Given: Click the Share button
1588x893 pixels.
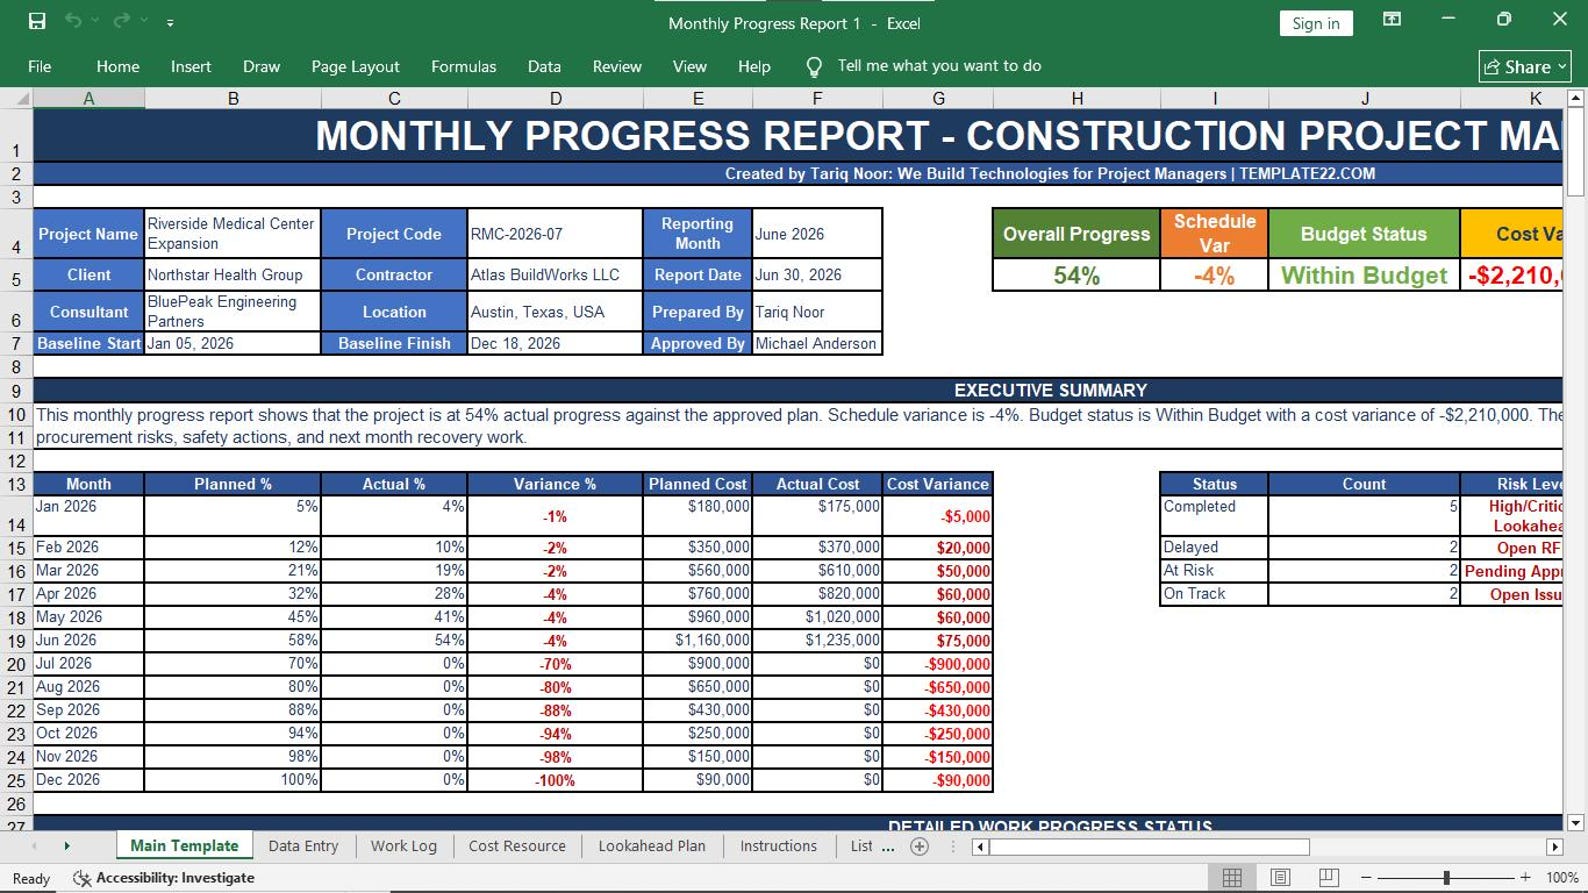Looking at the screenshot, I should click(1525, 66).
